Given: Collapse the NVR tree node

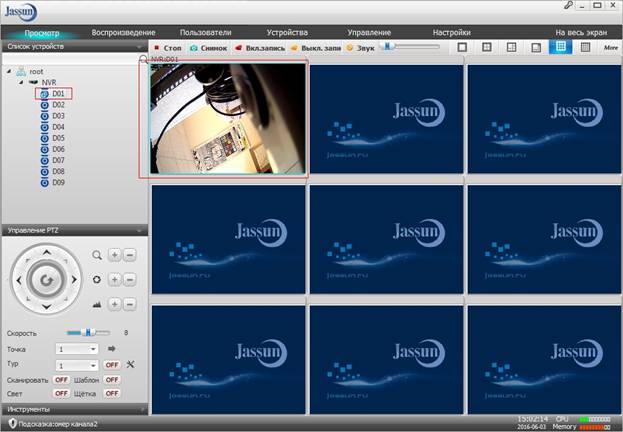Looking at the screenshot, I should pyautogui.click(x=21, y=82).
